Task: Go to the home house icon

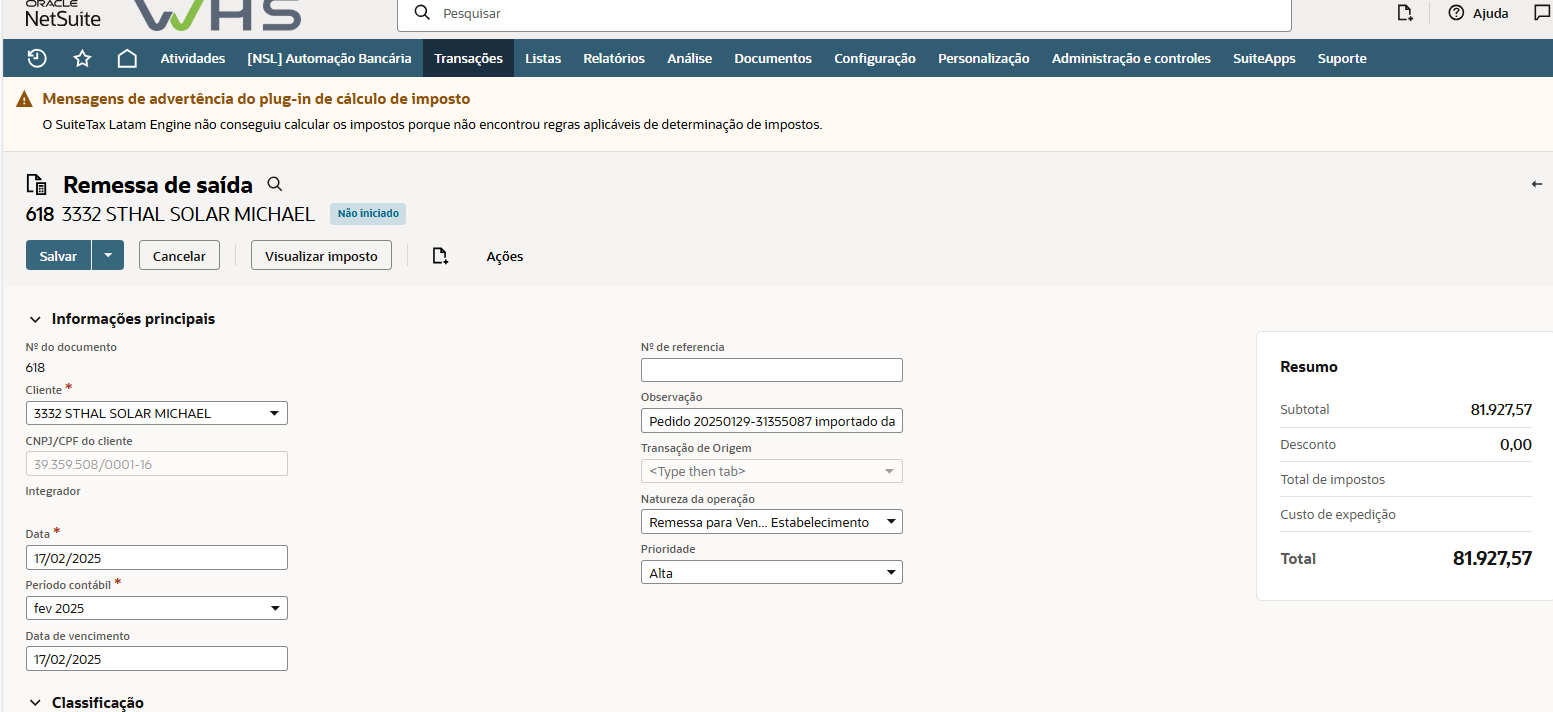Action: click(127, 58)
